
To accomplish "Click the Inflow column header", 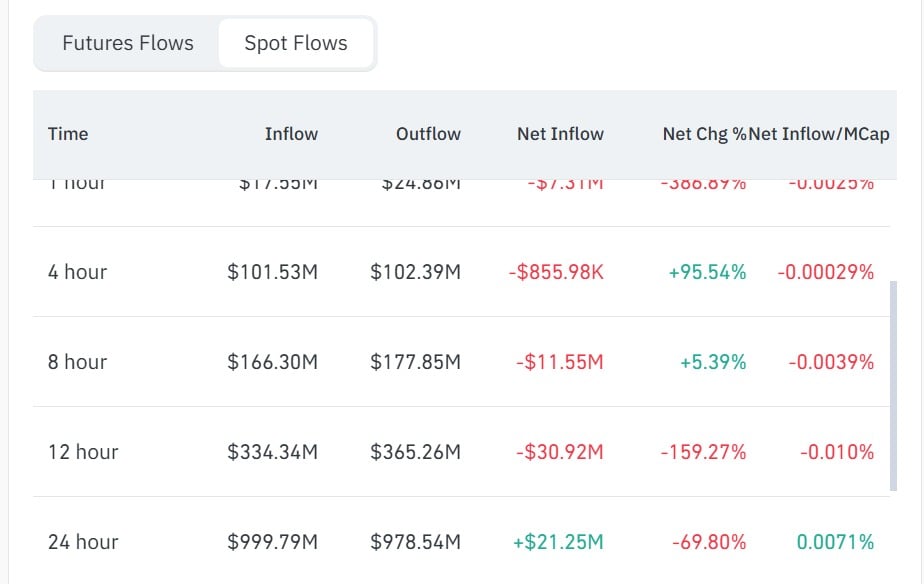I will tap(291, 134).
